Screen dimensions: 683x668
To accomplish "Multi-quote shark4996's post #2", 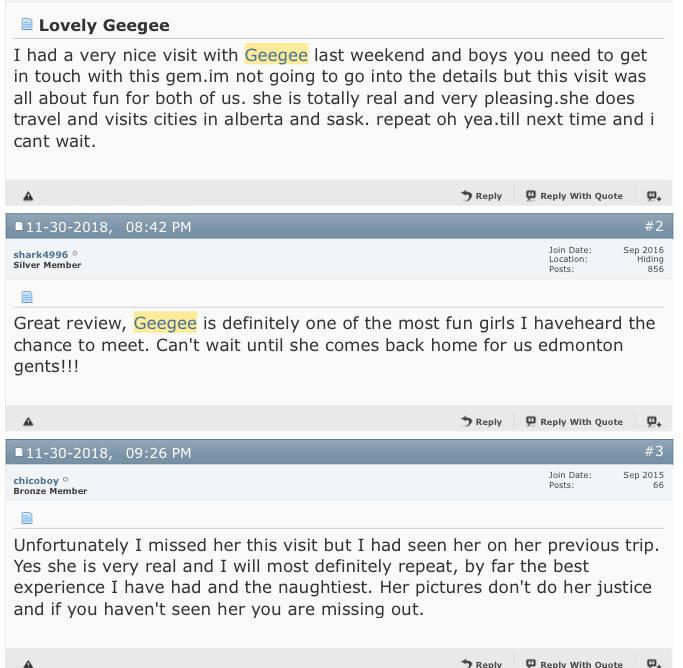I will tap(653, 422).
